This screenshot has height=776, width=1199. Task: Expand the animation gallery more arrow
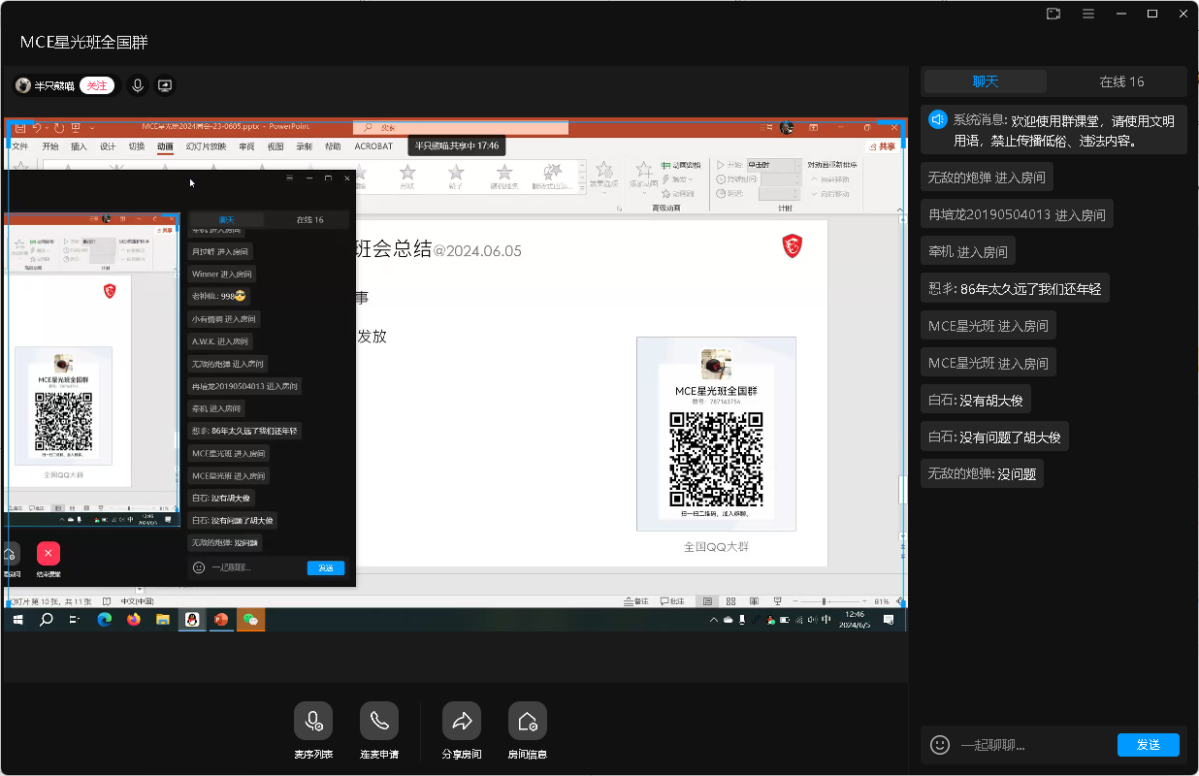pos(582,190)
